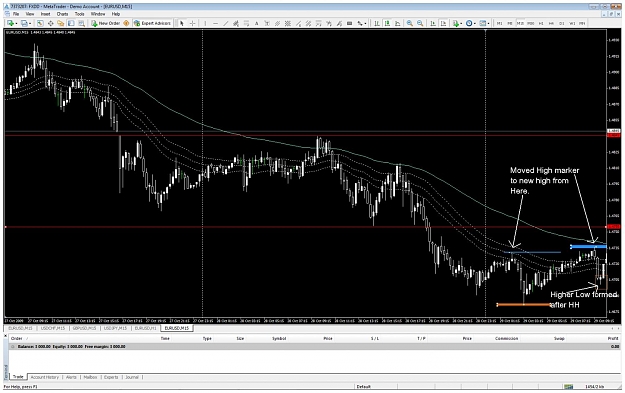Open the Templates dropdown

point(484,24)
